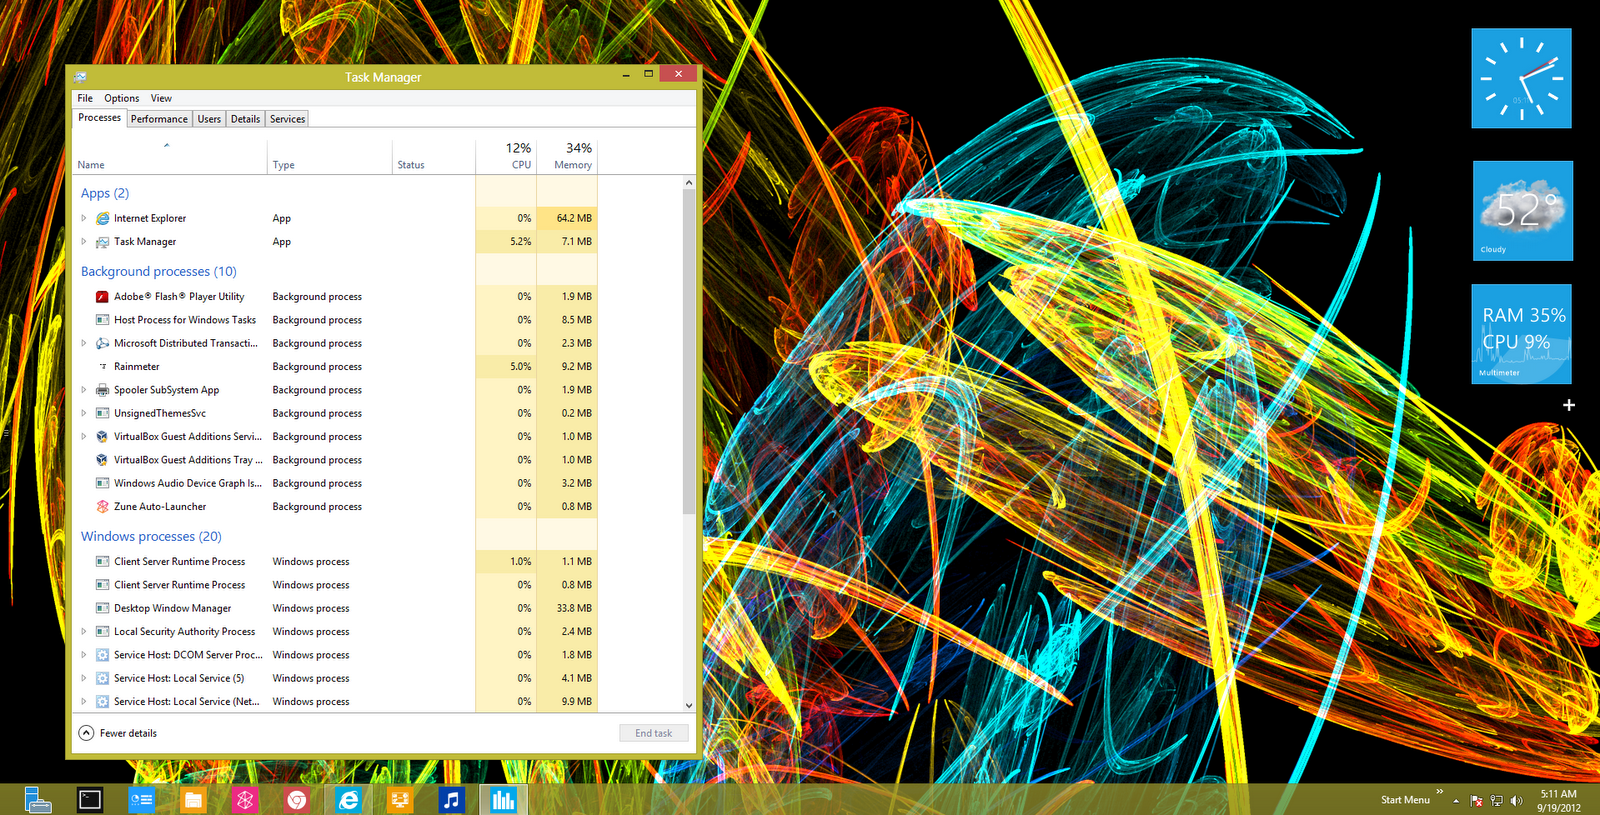Open the Action Center flag tray icon
The image size is (1600, 815).
[x=1476, y=800]
